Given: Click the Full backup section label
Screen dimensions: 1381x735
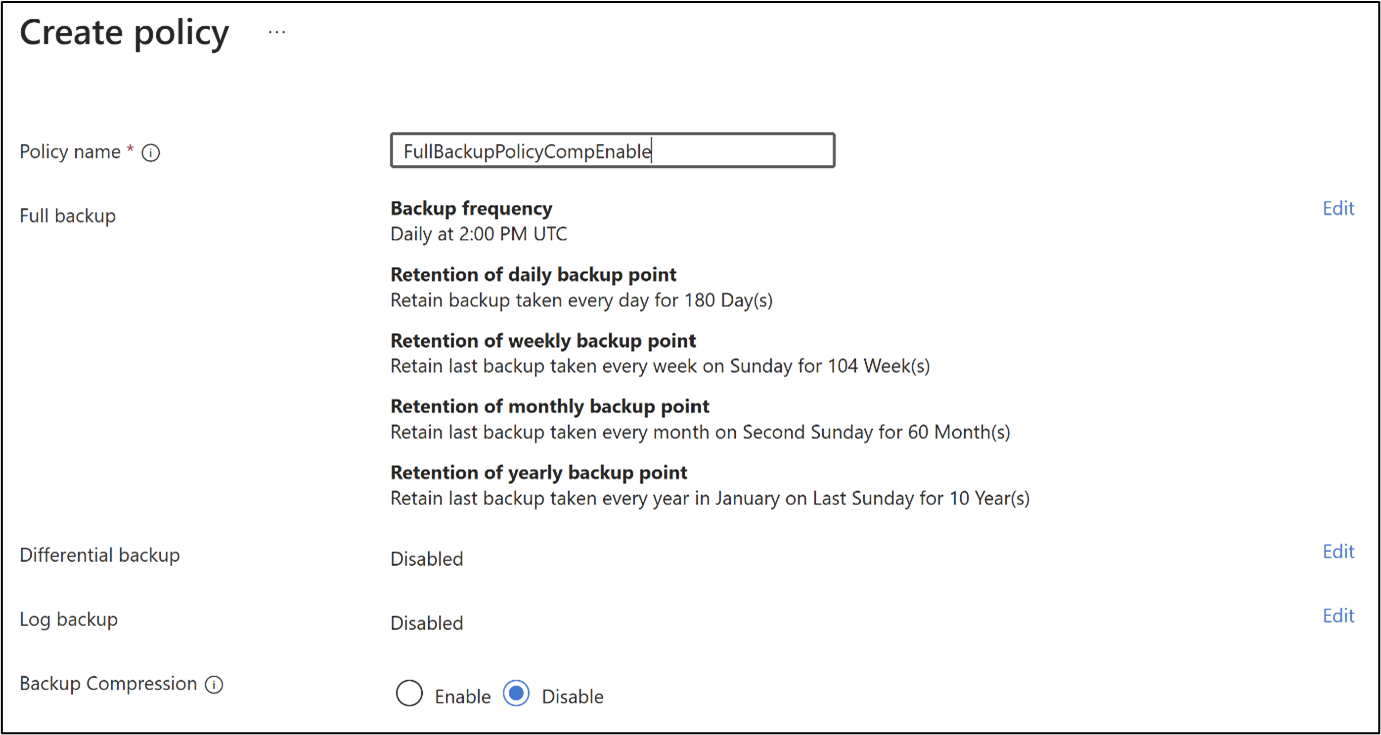Looking at the screenshot, I should pyautogui.click(x=67, y=215).
